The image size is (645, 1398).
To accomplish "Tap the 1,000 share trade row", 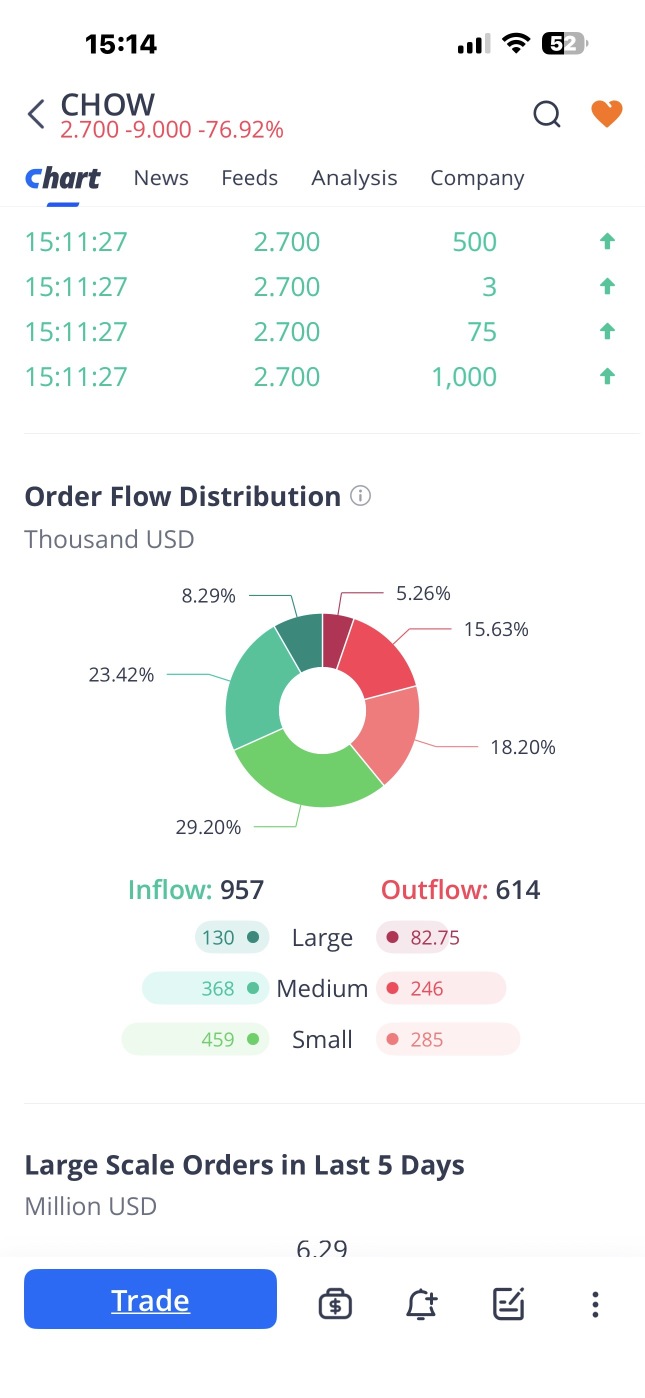I will [x=320, y=377].
